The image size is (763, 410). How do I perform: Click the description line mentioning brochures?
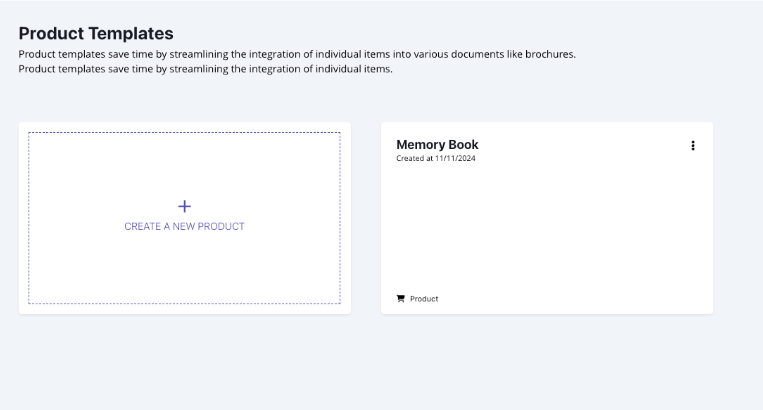297,54
